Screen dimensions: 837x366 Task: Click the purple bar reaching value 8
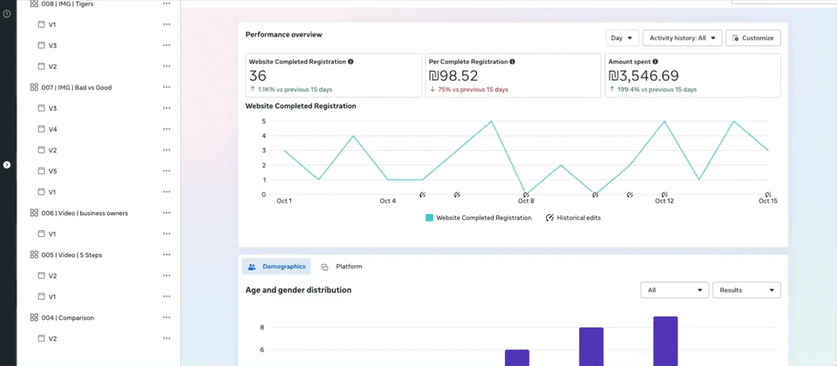591,347
